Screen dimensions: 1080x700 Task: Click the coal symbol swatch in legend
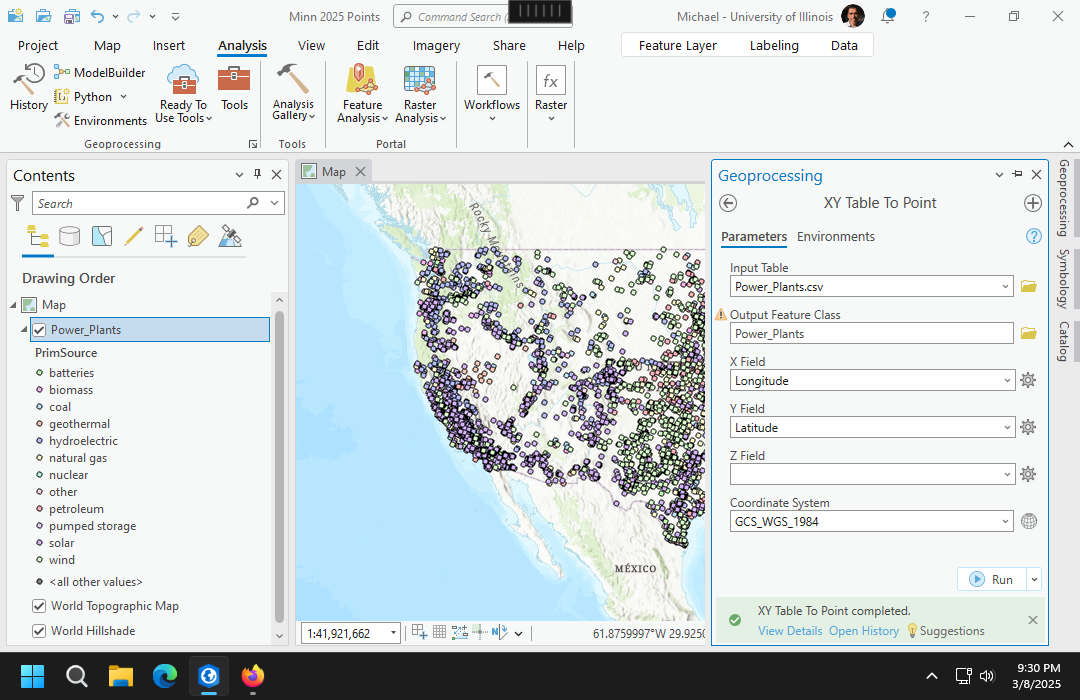(x=39, y=407)
